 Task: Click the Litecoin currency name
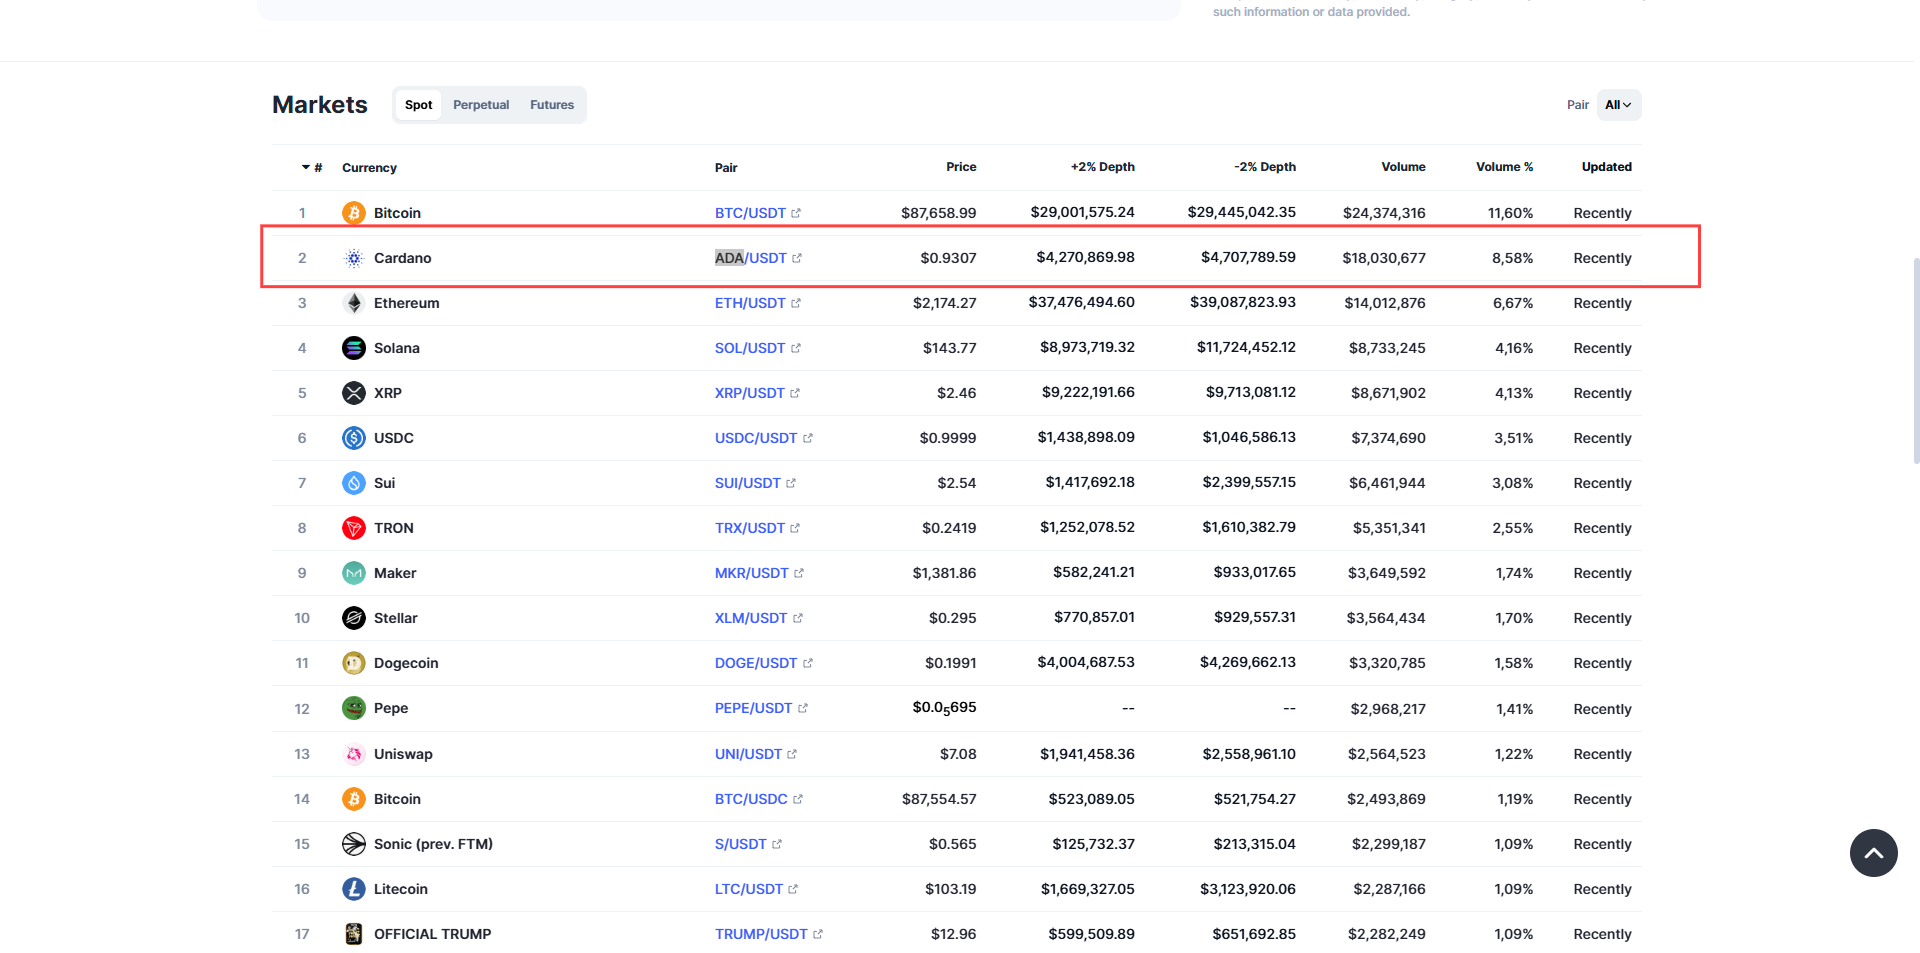tap(401, 889)
